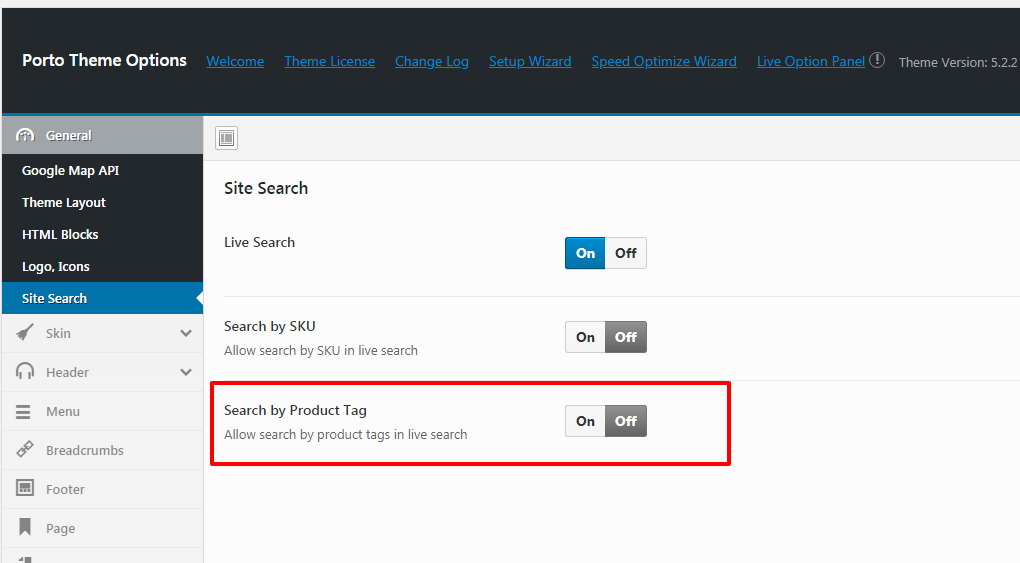Open the Menu settings section
The width and height of the screenshot is (1020, 563).
[103, 411]
